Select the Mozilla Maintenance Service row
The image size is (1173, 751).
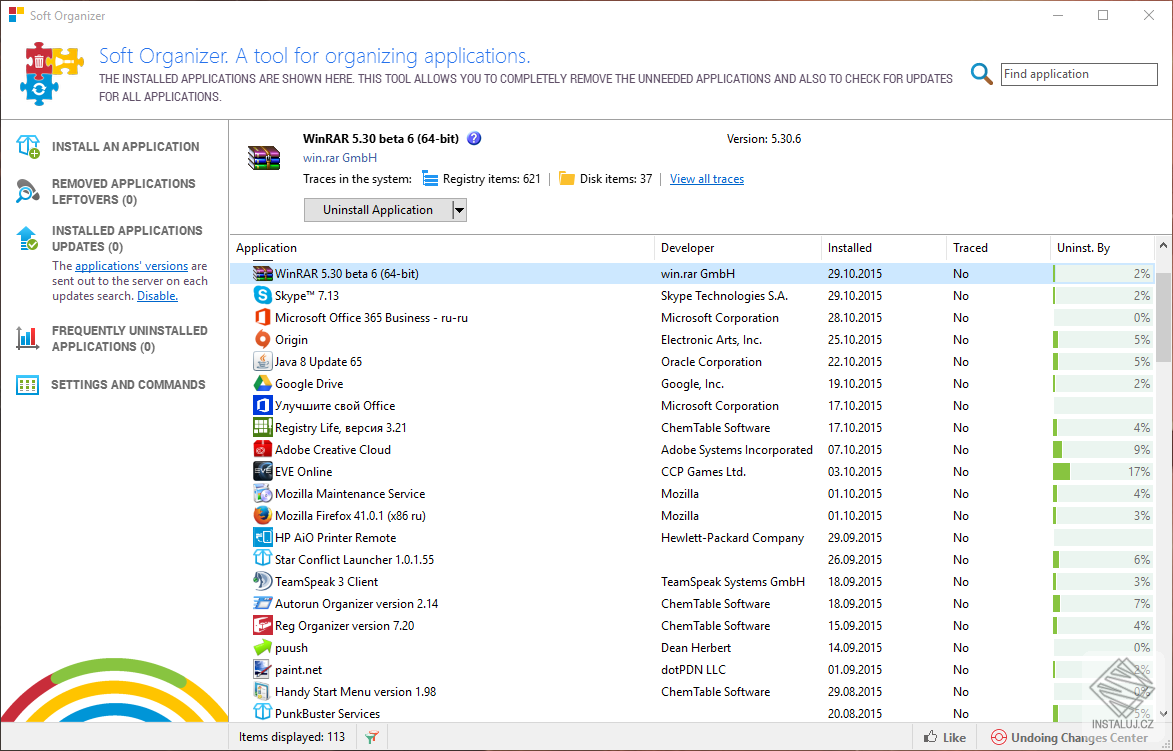point(692,494)
